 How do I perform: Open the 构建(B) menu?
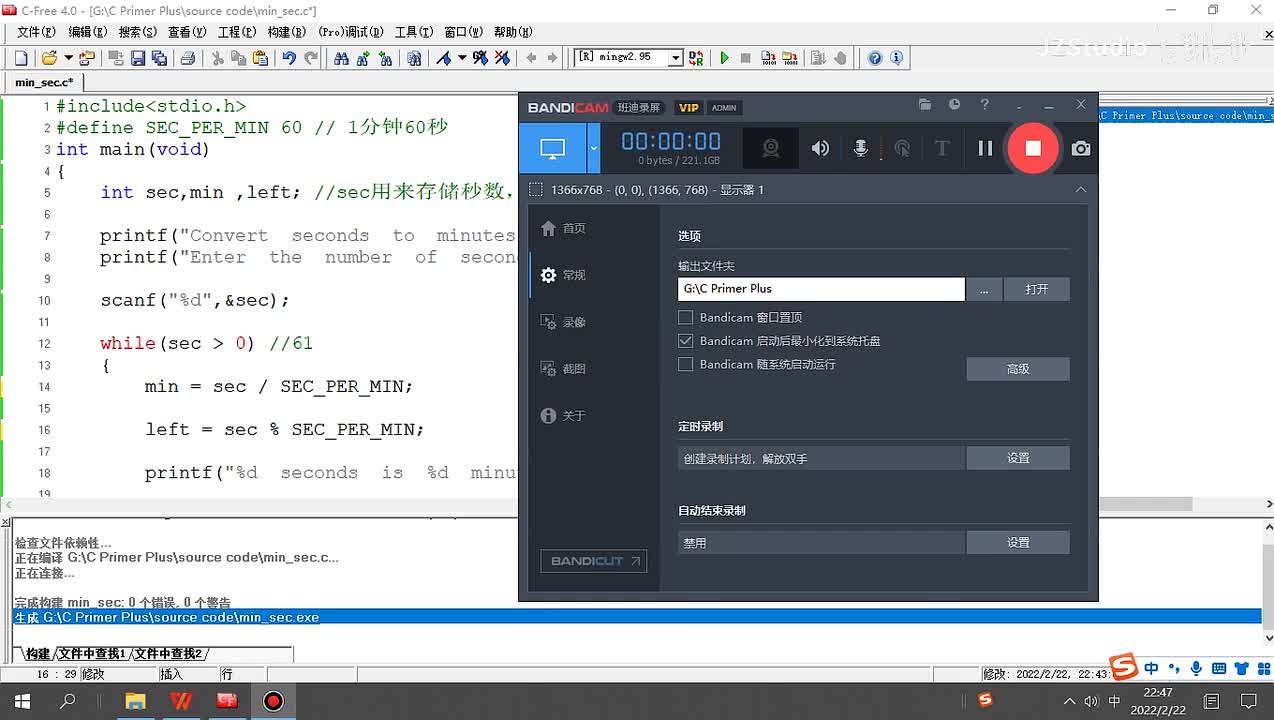286,32
